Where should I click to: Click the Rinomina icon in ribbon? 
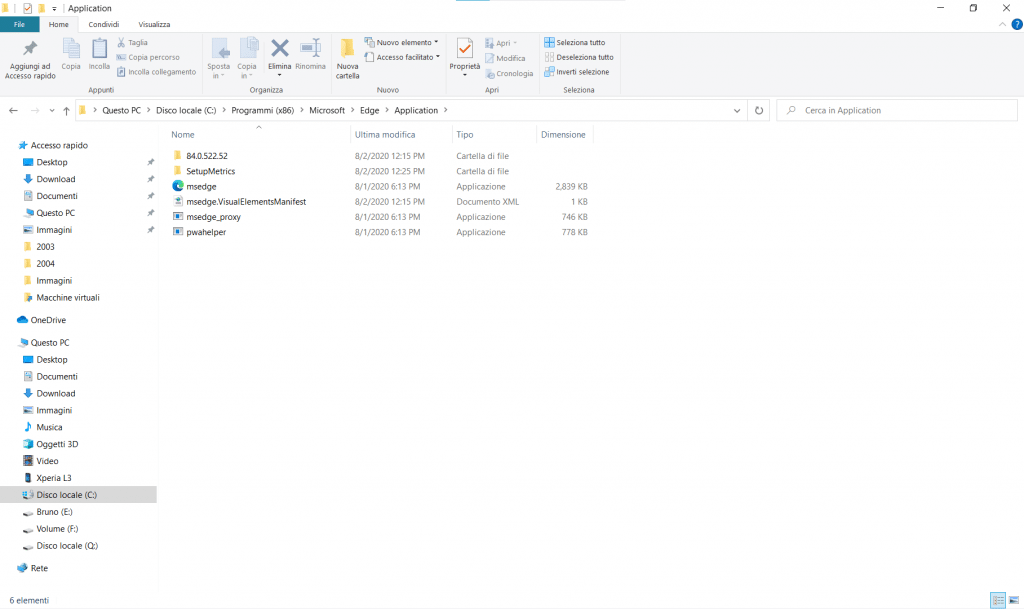[310, 48]
